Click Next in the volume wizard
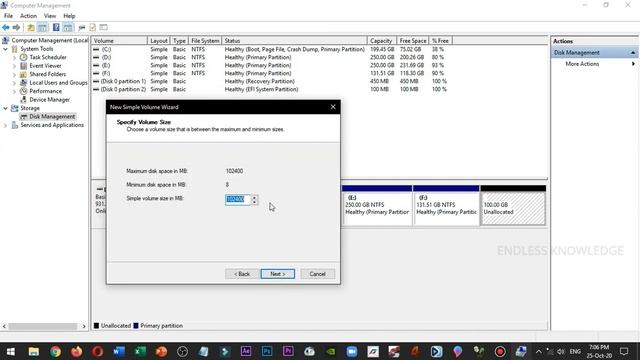Viewport: 640px width, 360px height. 278,274
